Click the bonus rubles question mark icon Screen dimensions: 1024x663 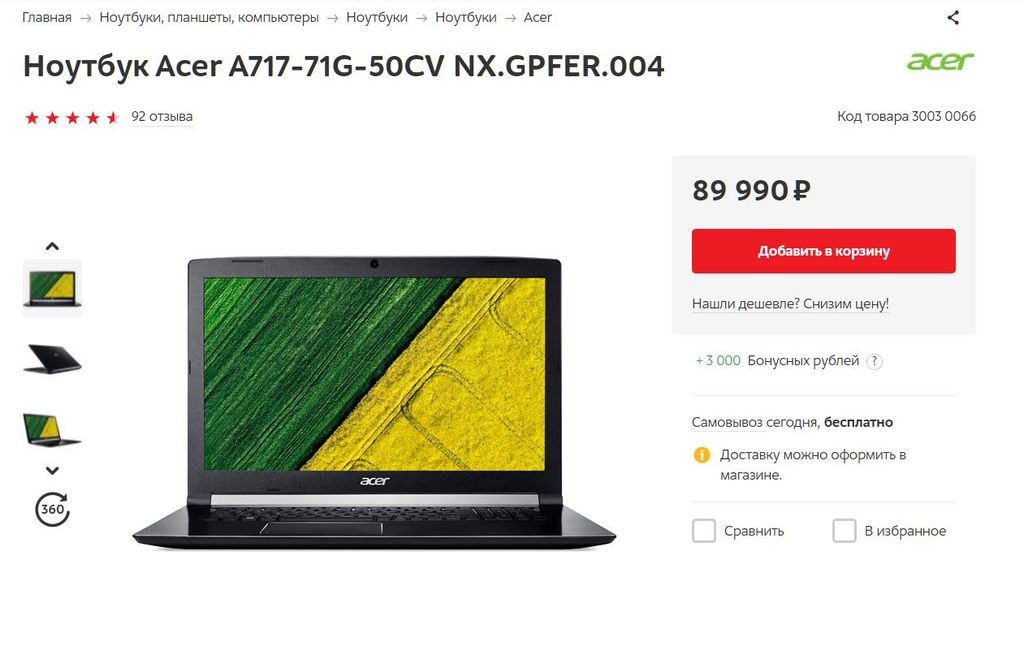point(874,361)
